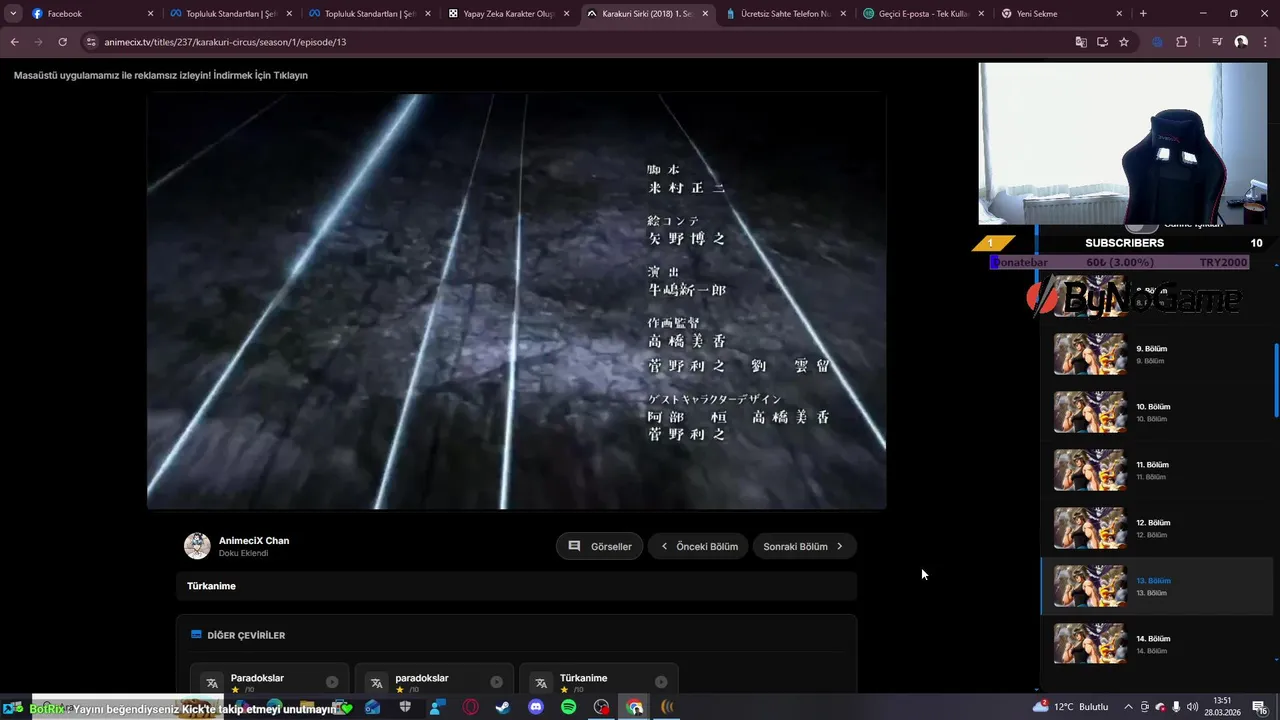Open the 9. Bölüm episode thumbnail
The height and width of the screenshot is (720, 1280).
(1090, 354)
